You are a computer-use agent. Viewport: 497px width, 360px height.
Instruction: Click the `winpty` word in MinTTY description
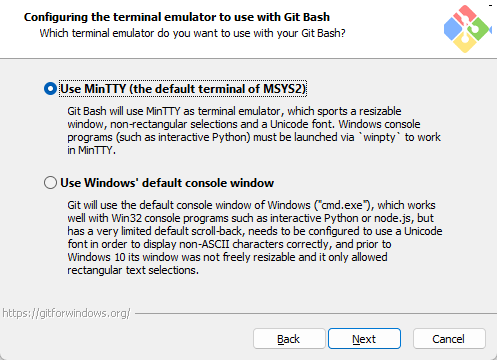(379, 137)
